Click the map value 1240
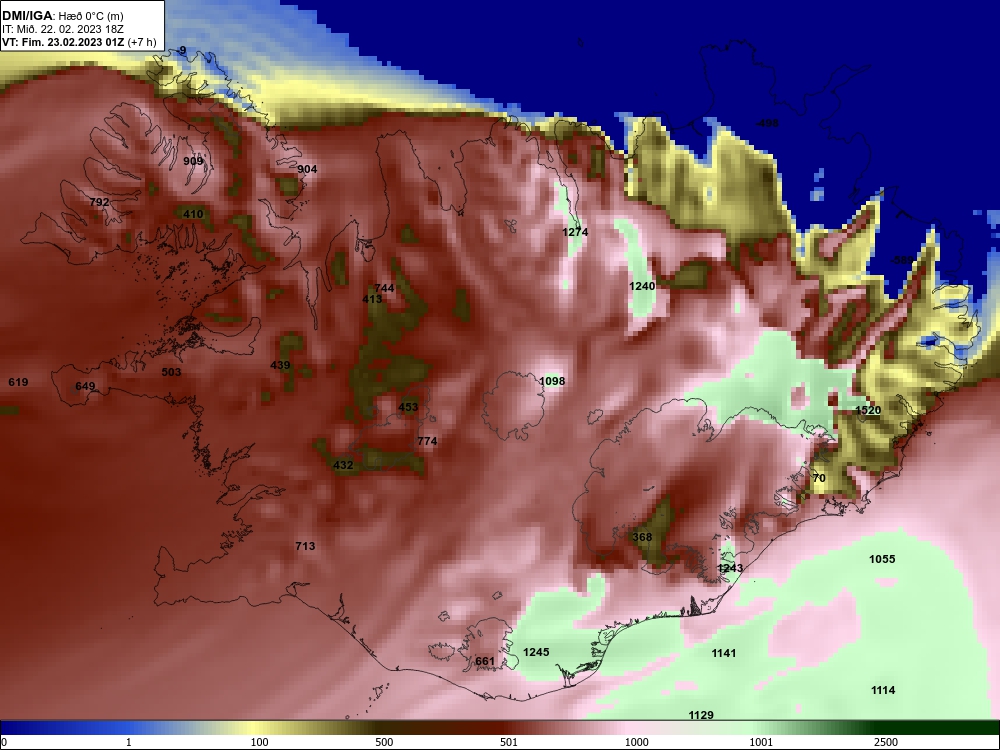Viewport: 1000px width, 750px height. pyautogui.click(x=642, y=286)
